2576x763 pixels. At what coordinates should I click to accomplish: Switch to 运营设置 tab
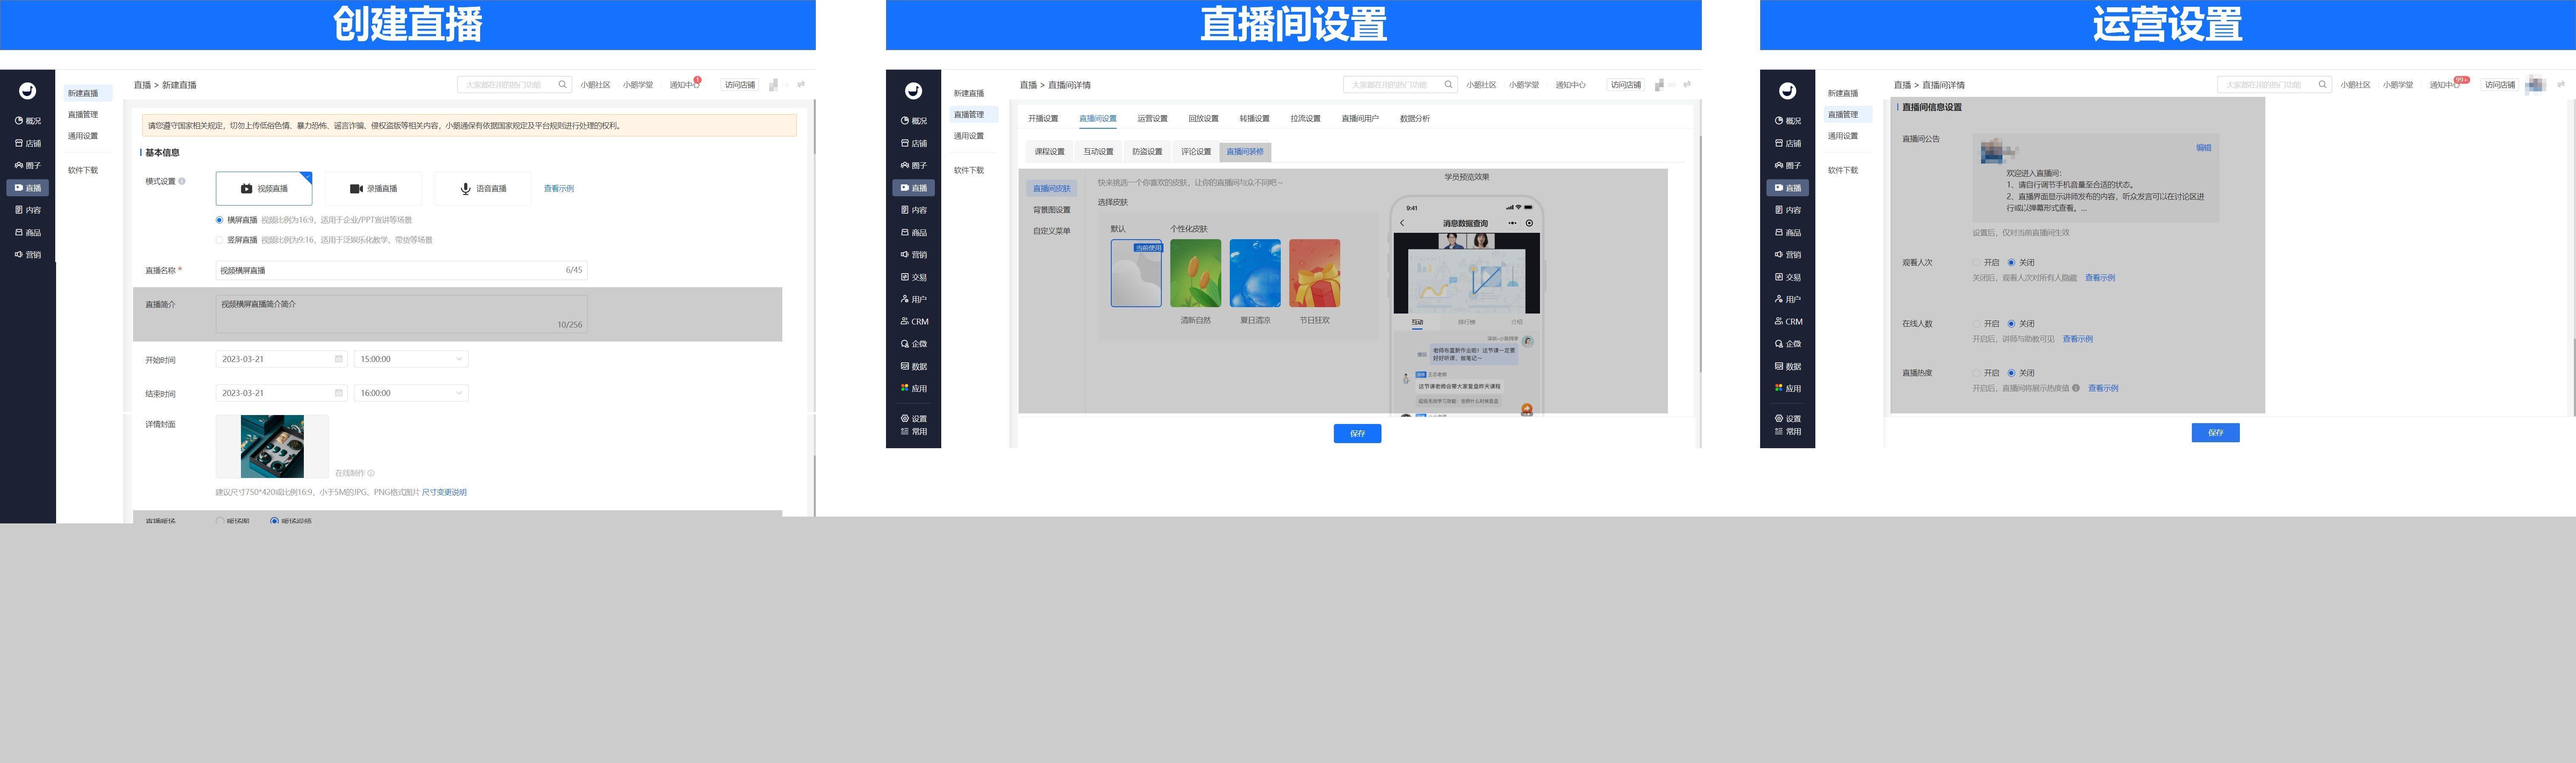1152,119
